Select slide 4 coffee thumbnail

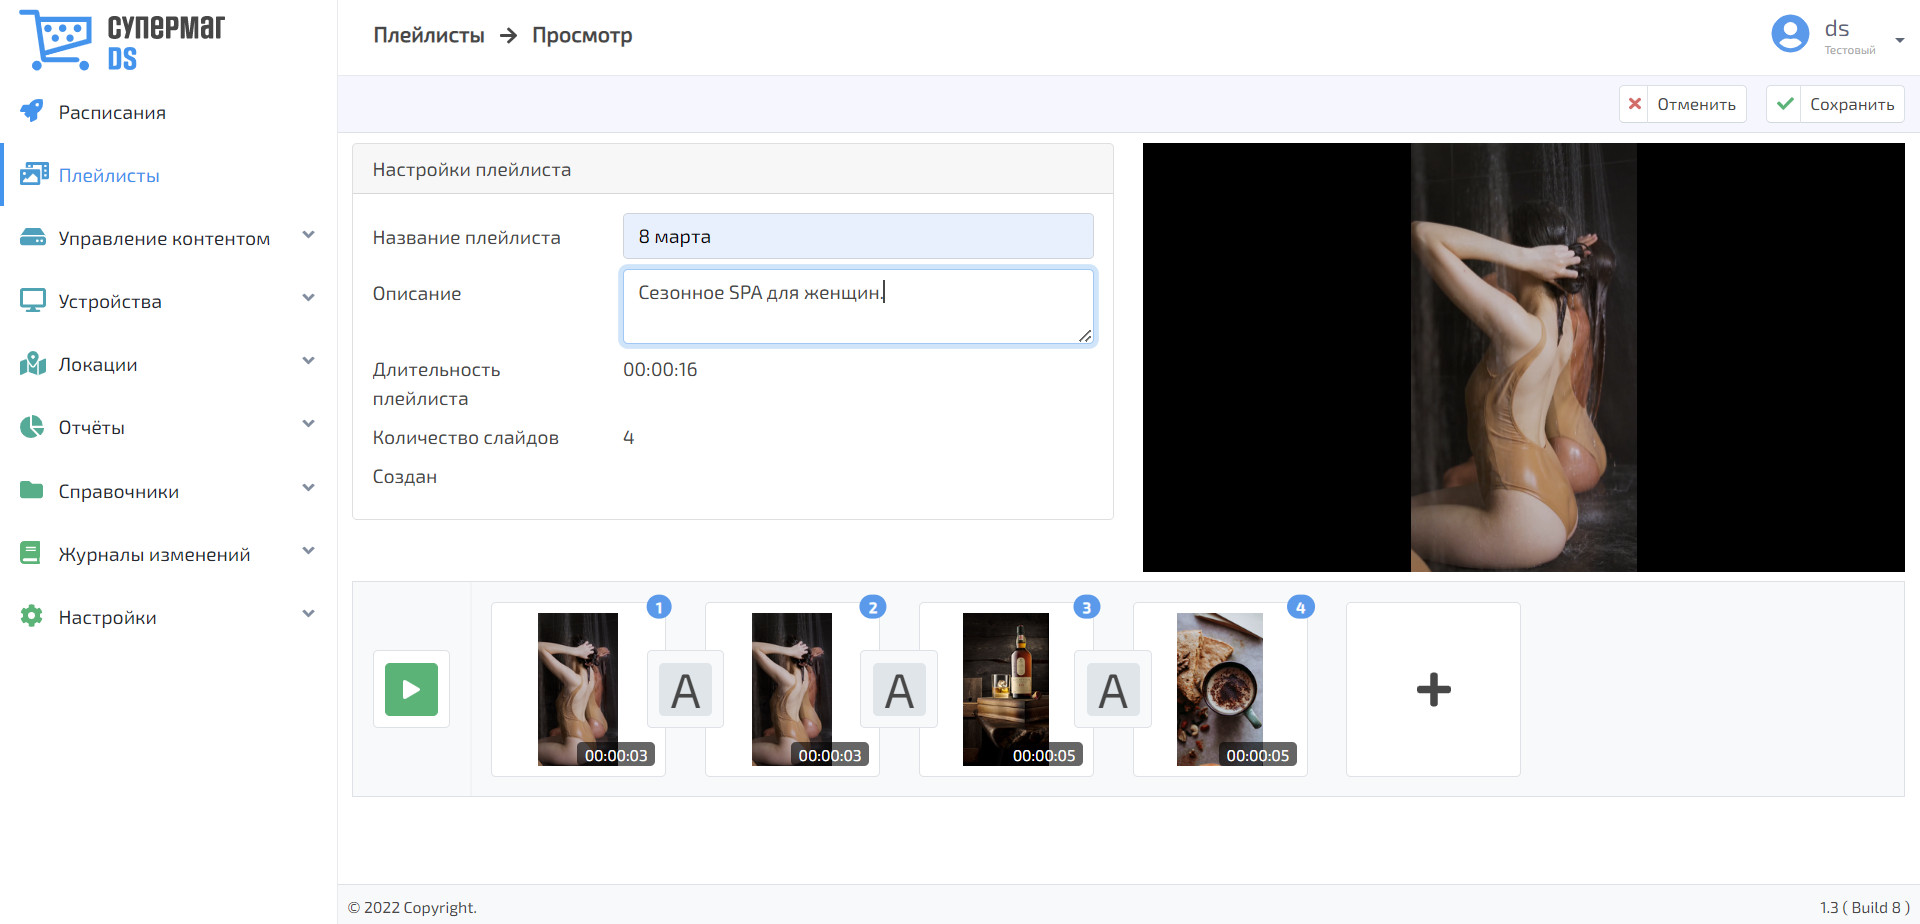(1219, 689)
